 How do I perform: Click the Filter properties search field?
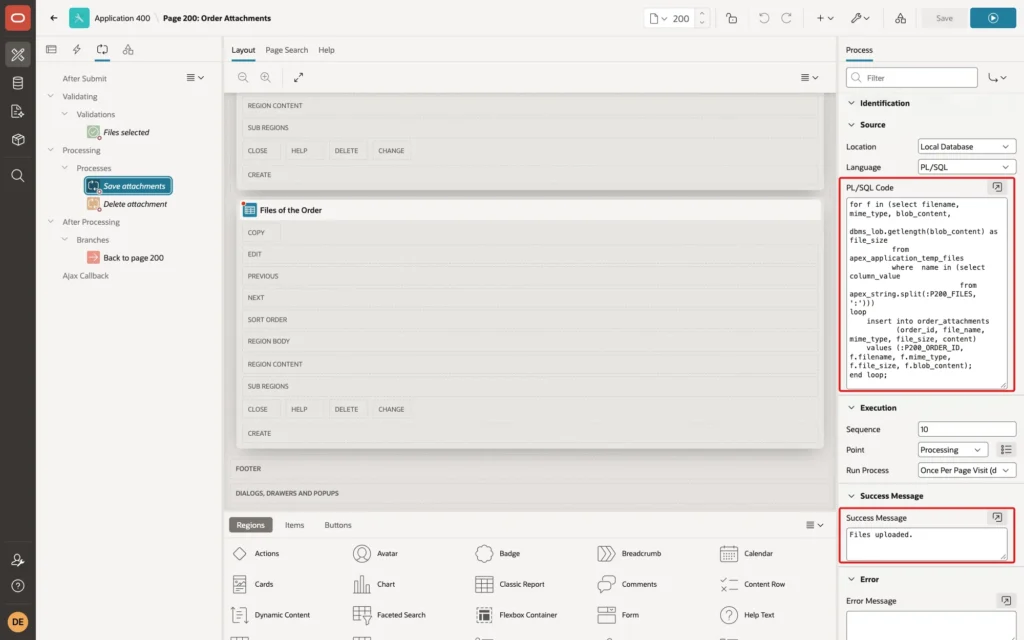point(912,78)
